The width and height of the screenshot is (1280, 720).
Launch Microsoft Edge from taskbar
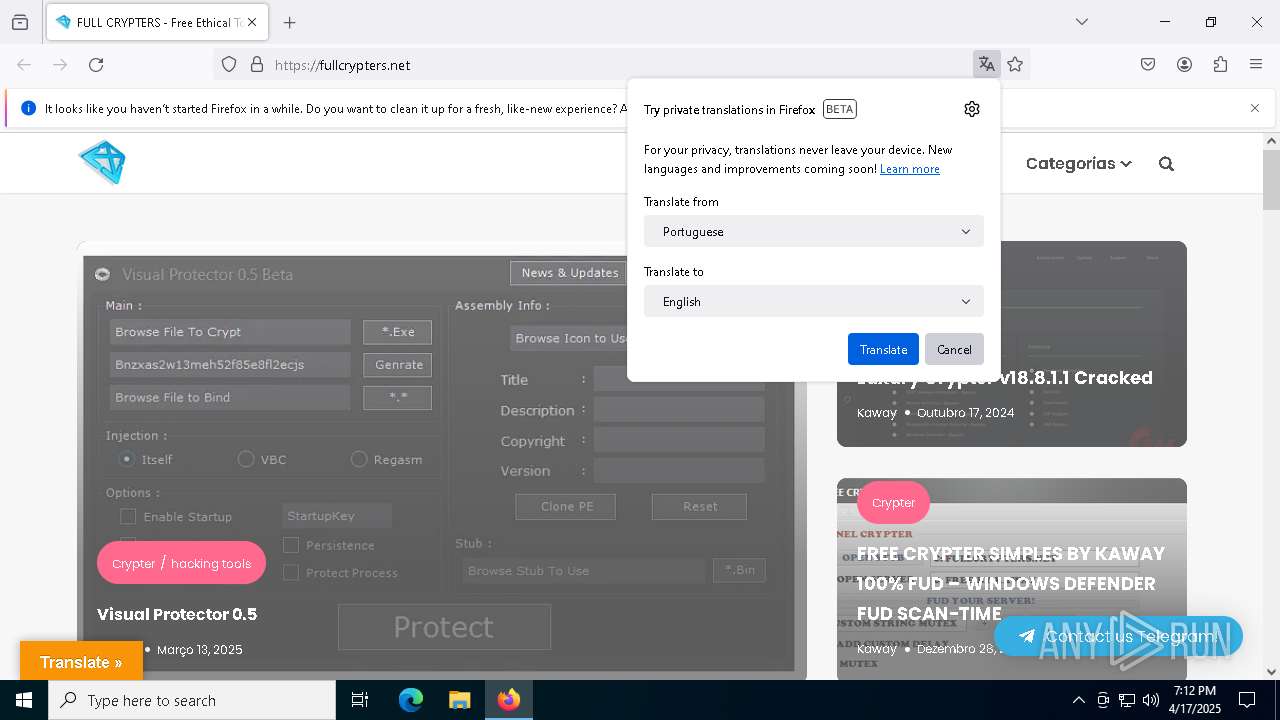tap(411, 700)
